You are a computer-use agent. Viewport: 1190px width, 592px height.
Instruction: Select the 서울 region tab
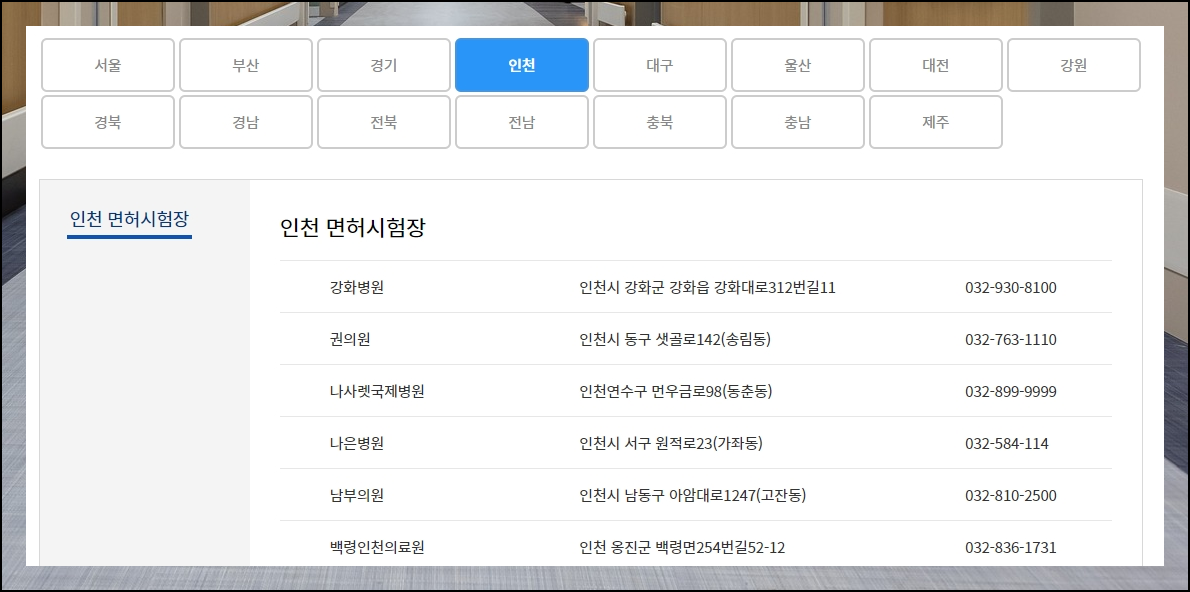[108, 65]
